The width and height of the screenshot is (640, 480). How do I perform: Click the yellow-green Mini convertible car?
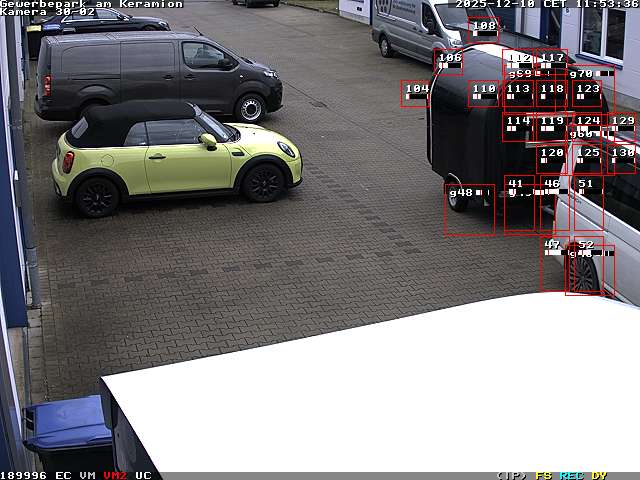(175, 157)
